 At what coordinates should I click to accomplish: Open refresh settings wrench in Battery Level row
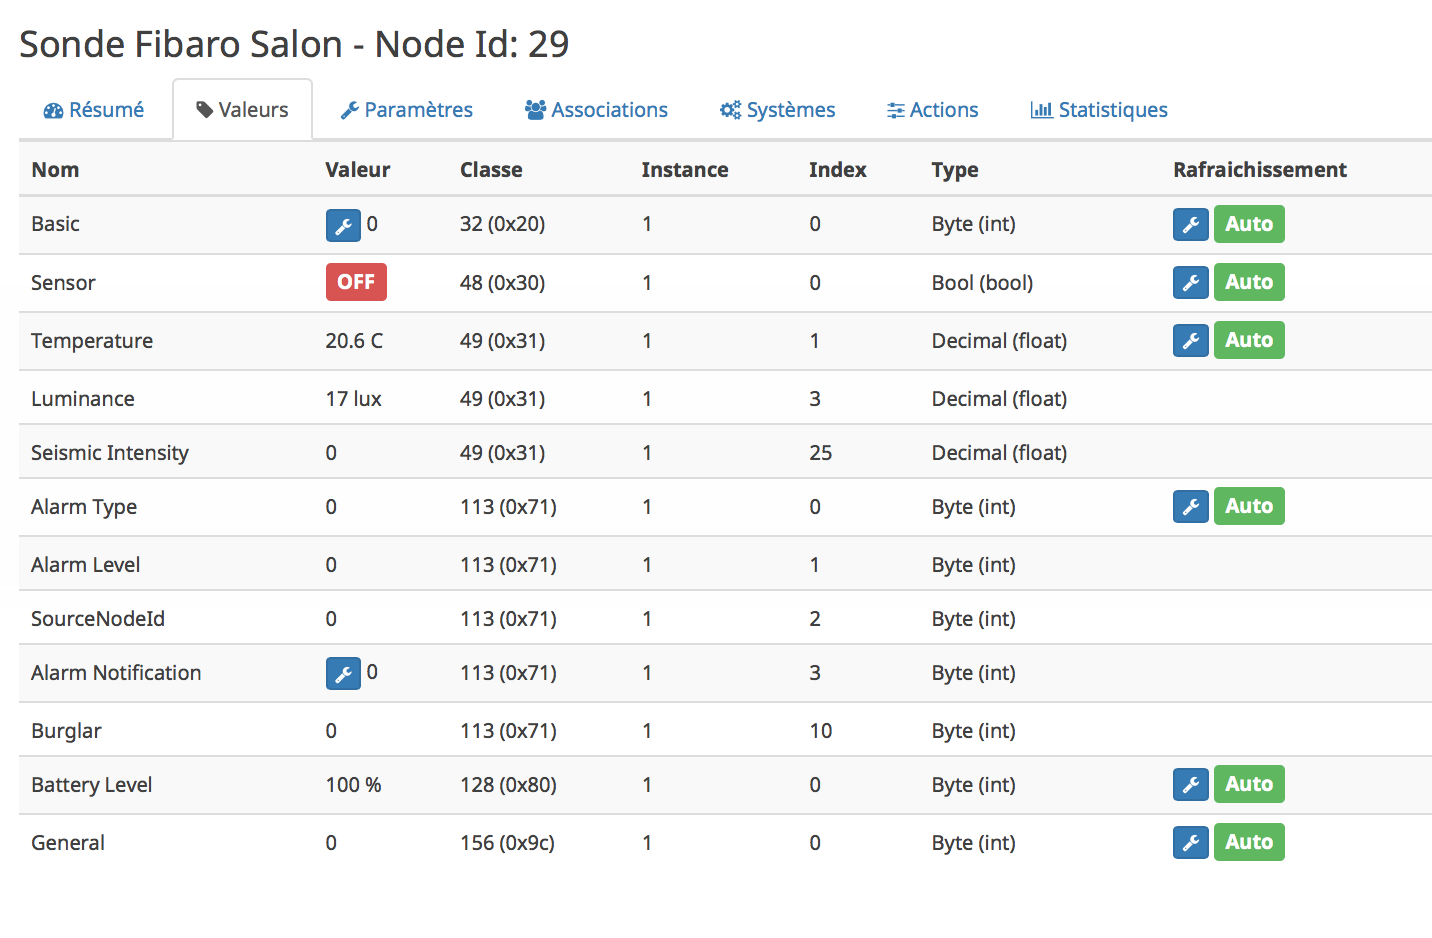tap(1191, 784)
